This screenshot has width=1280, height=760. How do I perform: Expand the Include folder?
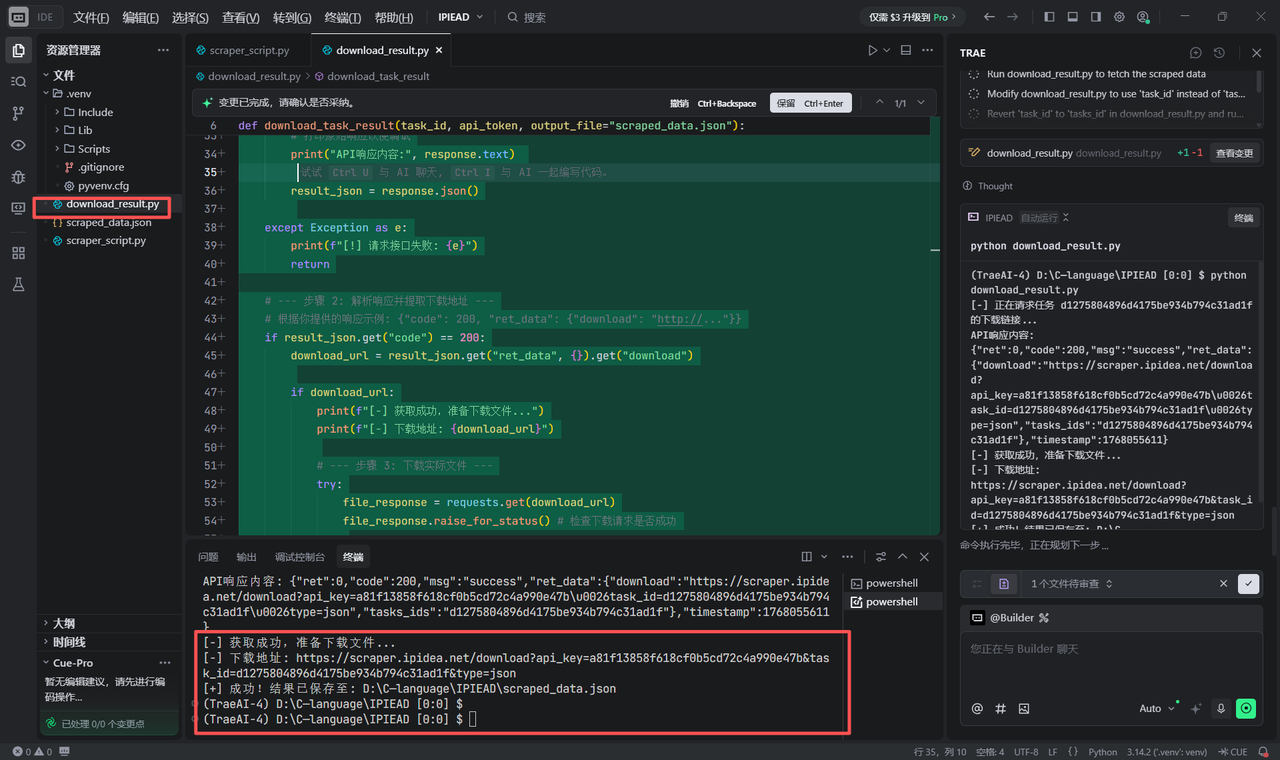pos(95,112)
